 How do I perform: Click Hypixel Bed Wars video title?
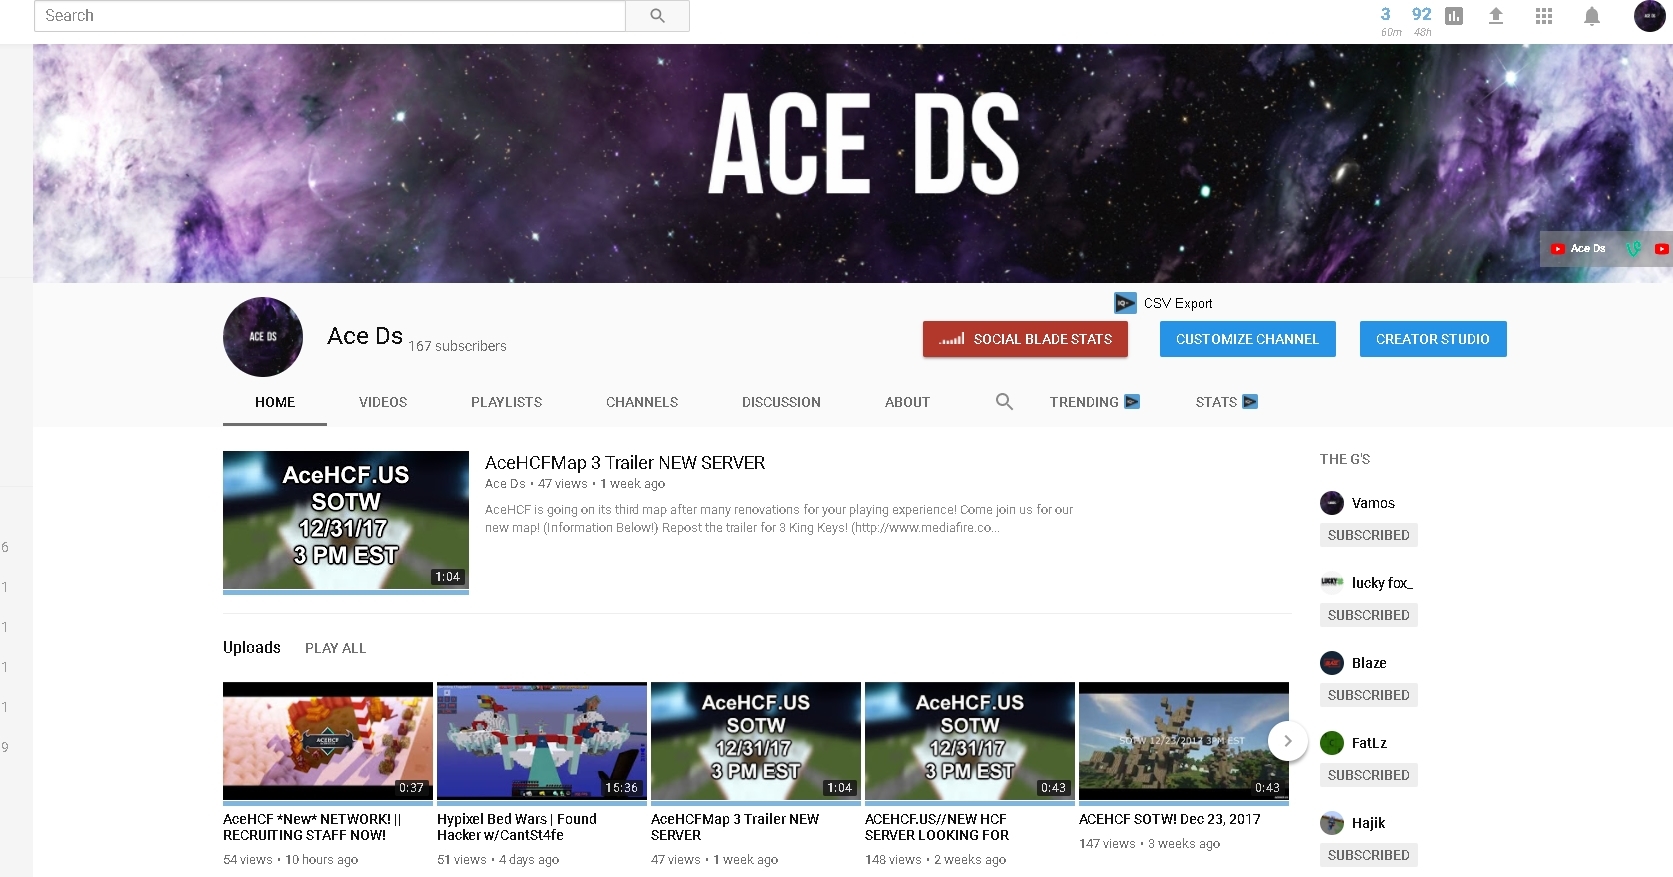click(x=517, y=827)
